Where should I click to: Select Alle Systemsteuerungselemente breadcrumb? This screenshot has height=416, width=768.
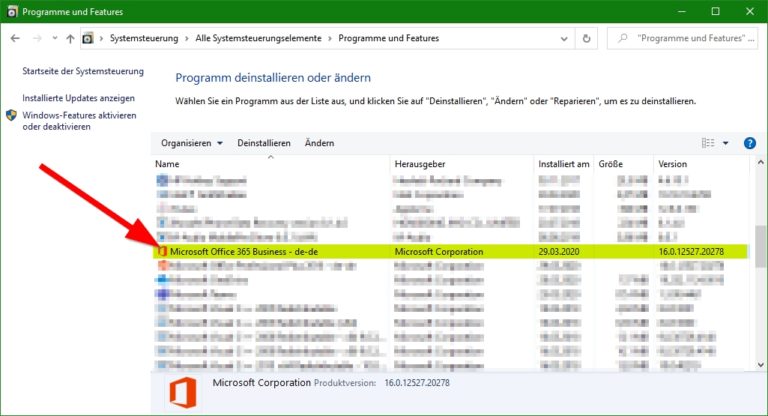258,38
